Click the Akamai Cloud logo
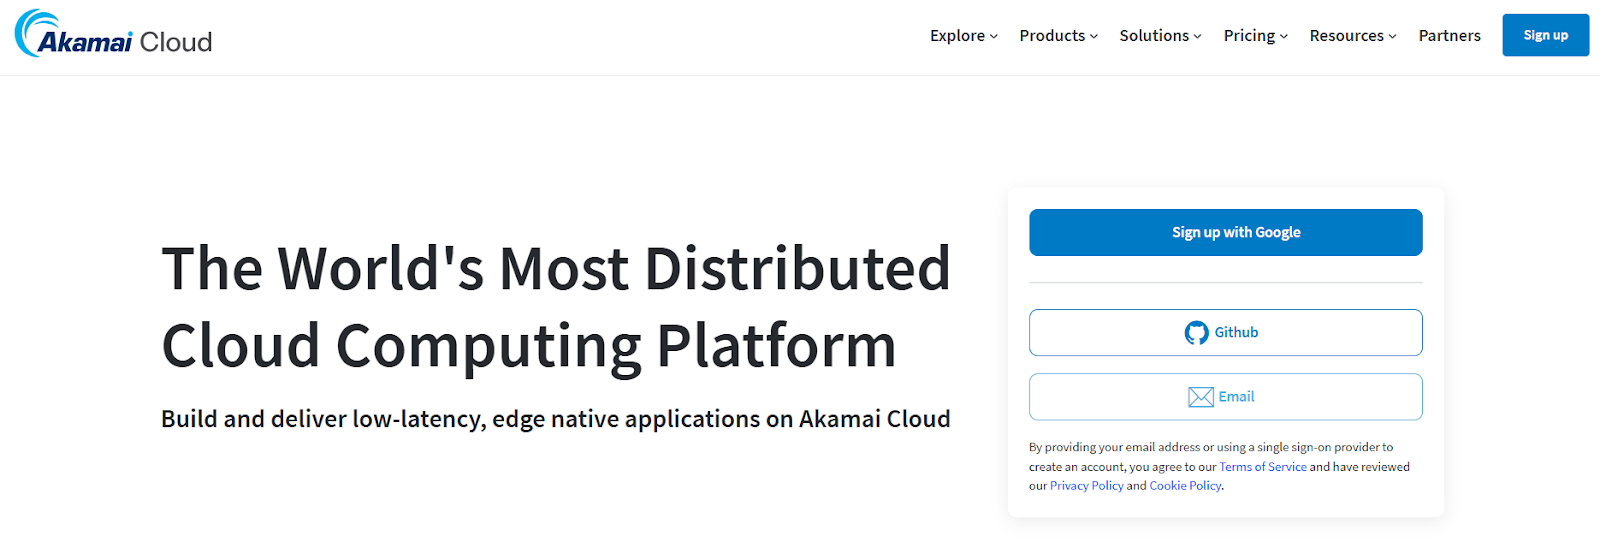The height and width of the screenshot is (548, 1600). pos(113,34)
